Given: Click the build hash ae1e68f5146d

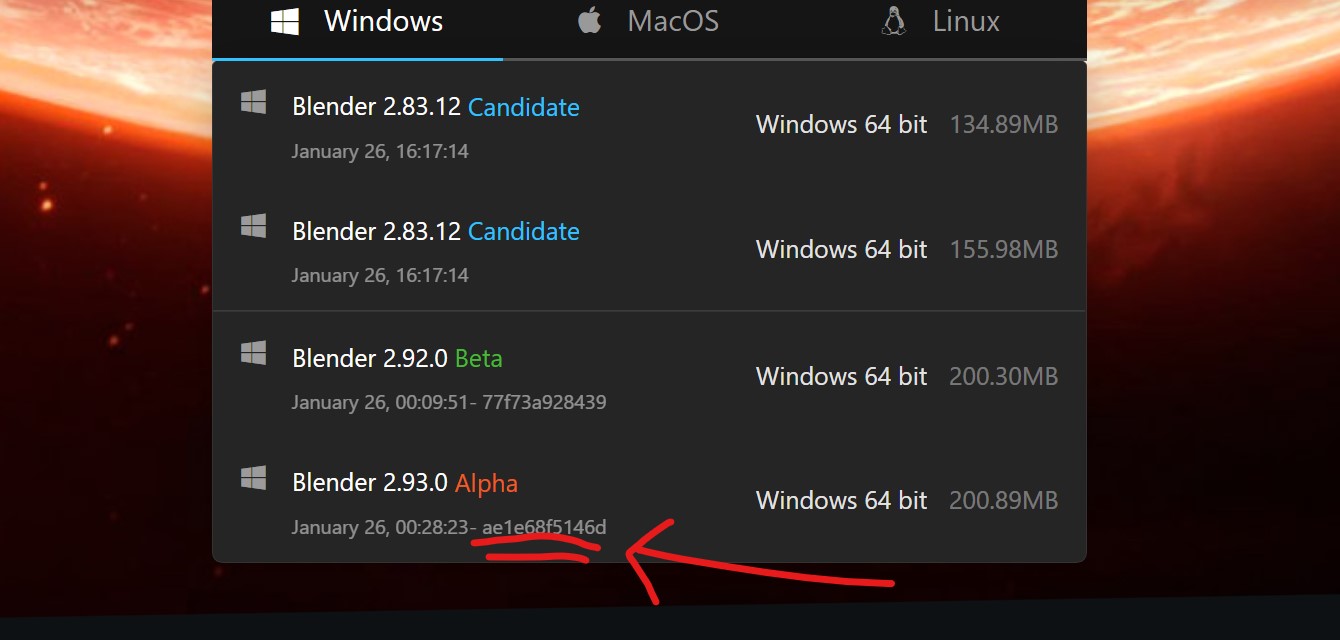Looking at the screenshot, I should [x=544, y=527].
